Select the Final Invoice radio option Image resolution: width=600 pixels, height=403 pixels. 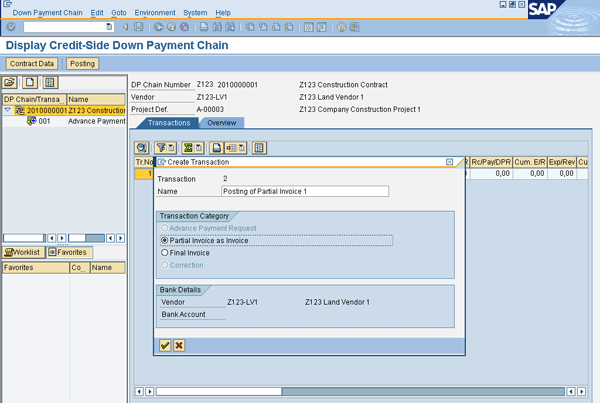[165, 253]
